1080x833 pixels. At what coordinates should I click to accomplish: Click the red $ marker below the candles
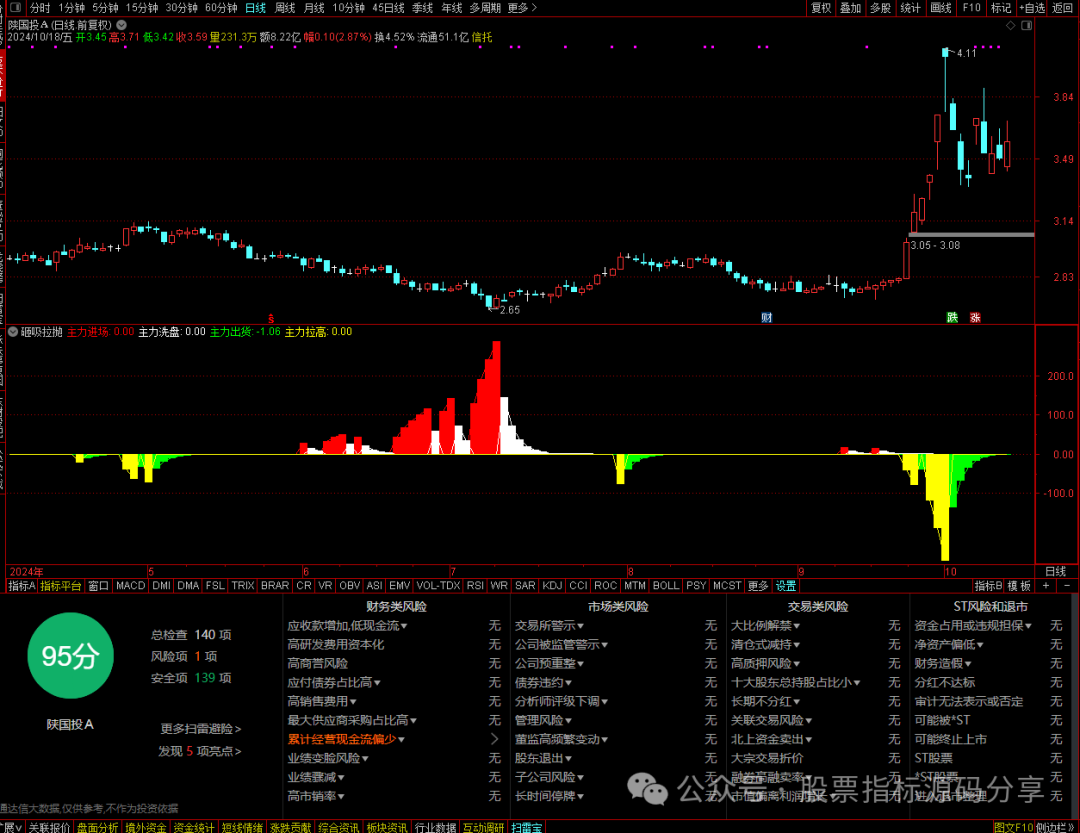pyautogui.click(x=271, y=319)
